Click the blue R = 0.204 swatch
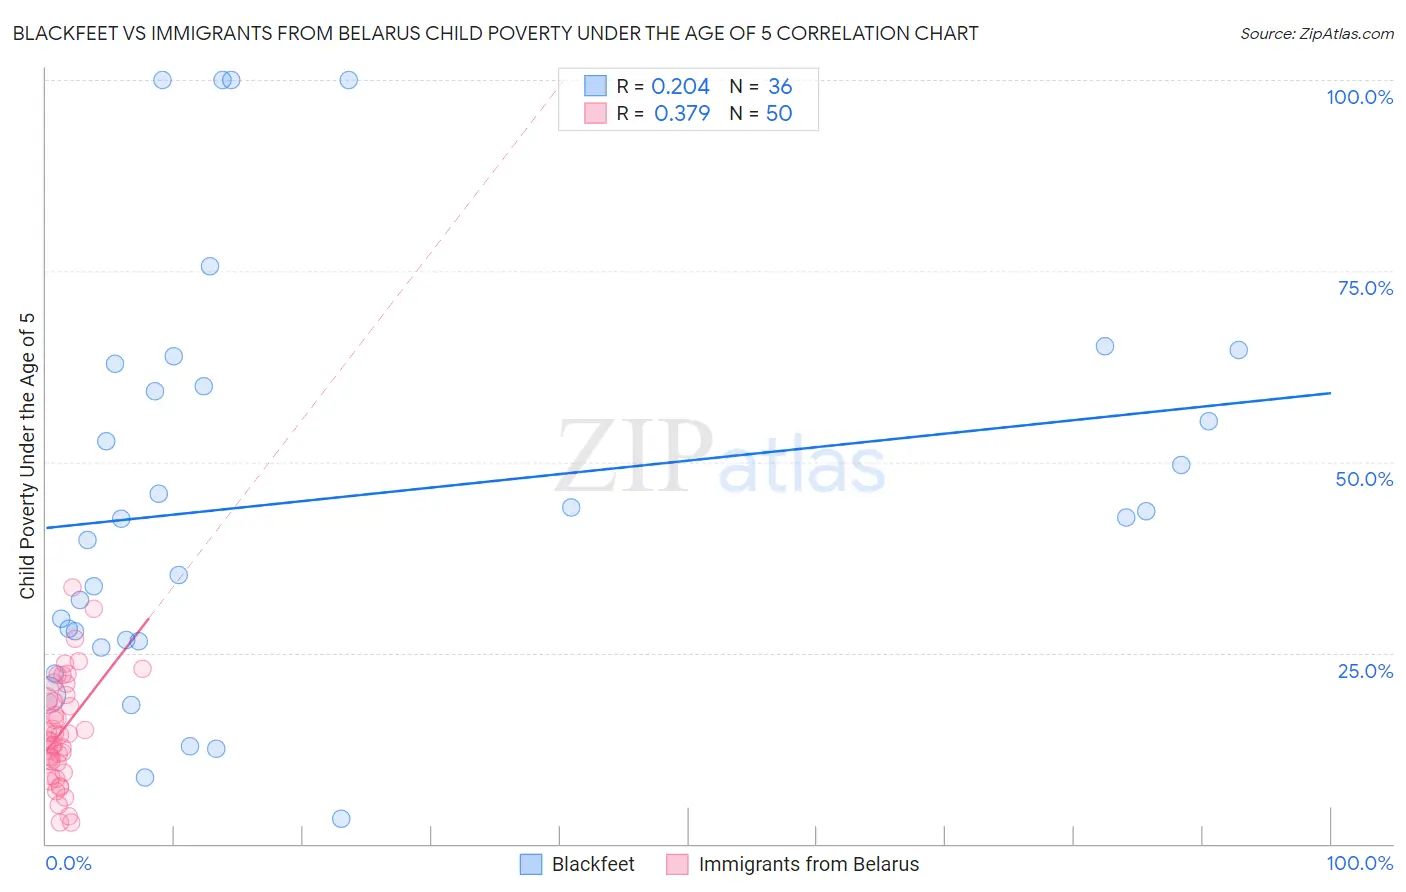 coord(596,86)
